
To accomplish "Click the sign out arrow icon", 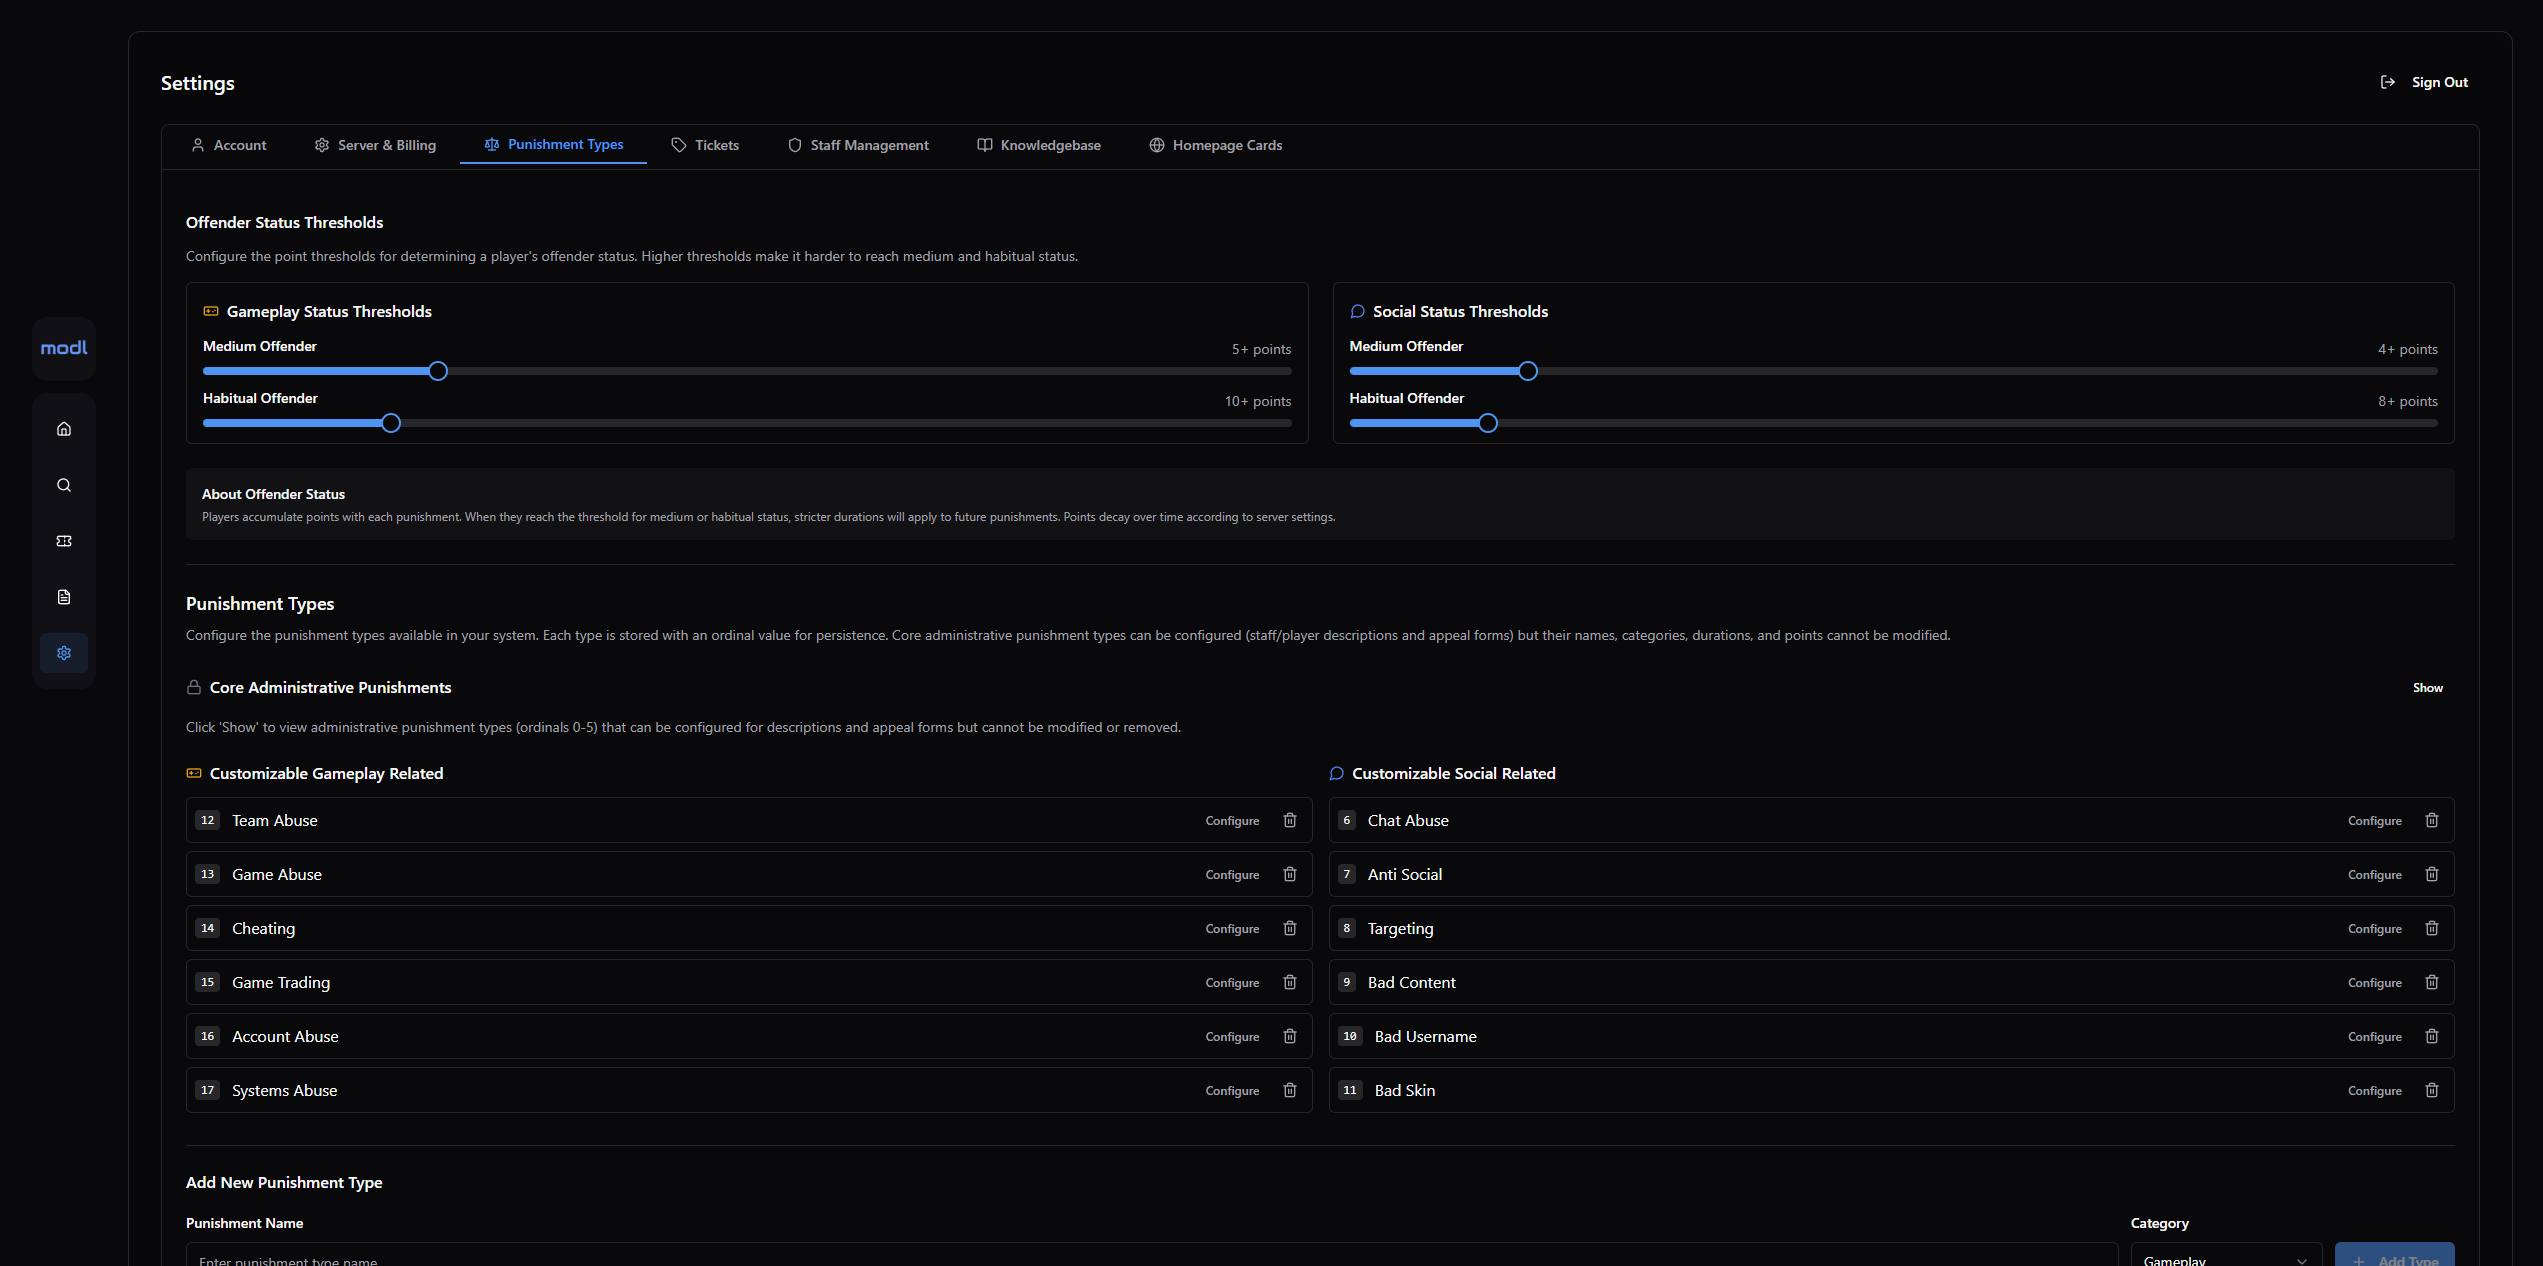I will coord(2388,82).
